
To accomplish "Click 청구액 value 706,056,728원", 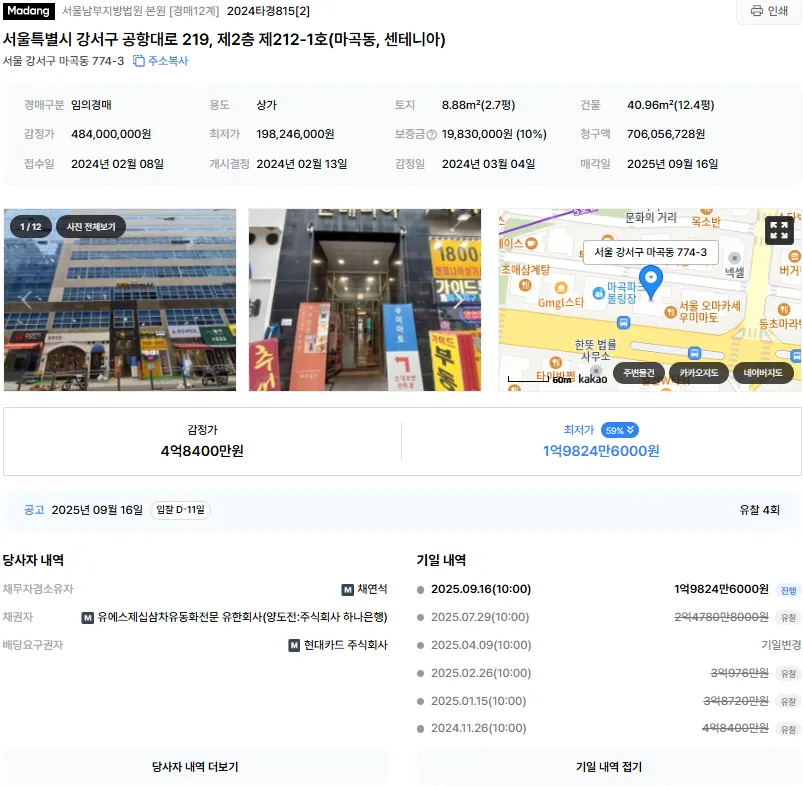I will [666, 134].
